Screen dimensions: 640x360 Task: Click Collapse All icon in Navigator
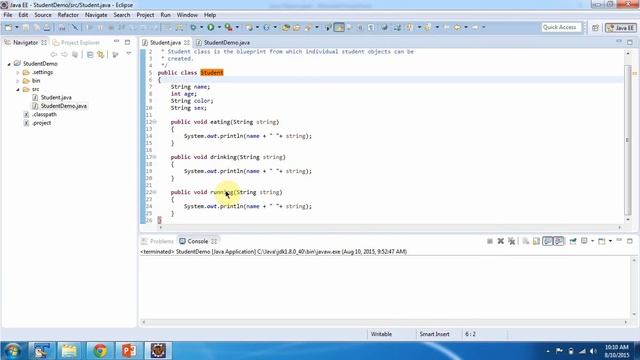(x=90, y=54)
